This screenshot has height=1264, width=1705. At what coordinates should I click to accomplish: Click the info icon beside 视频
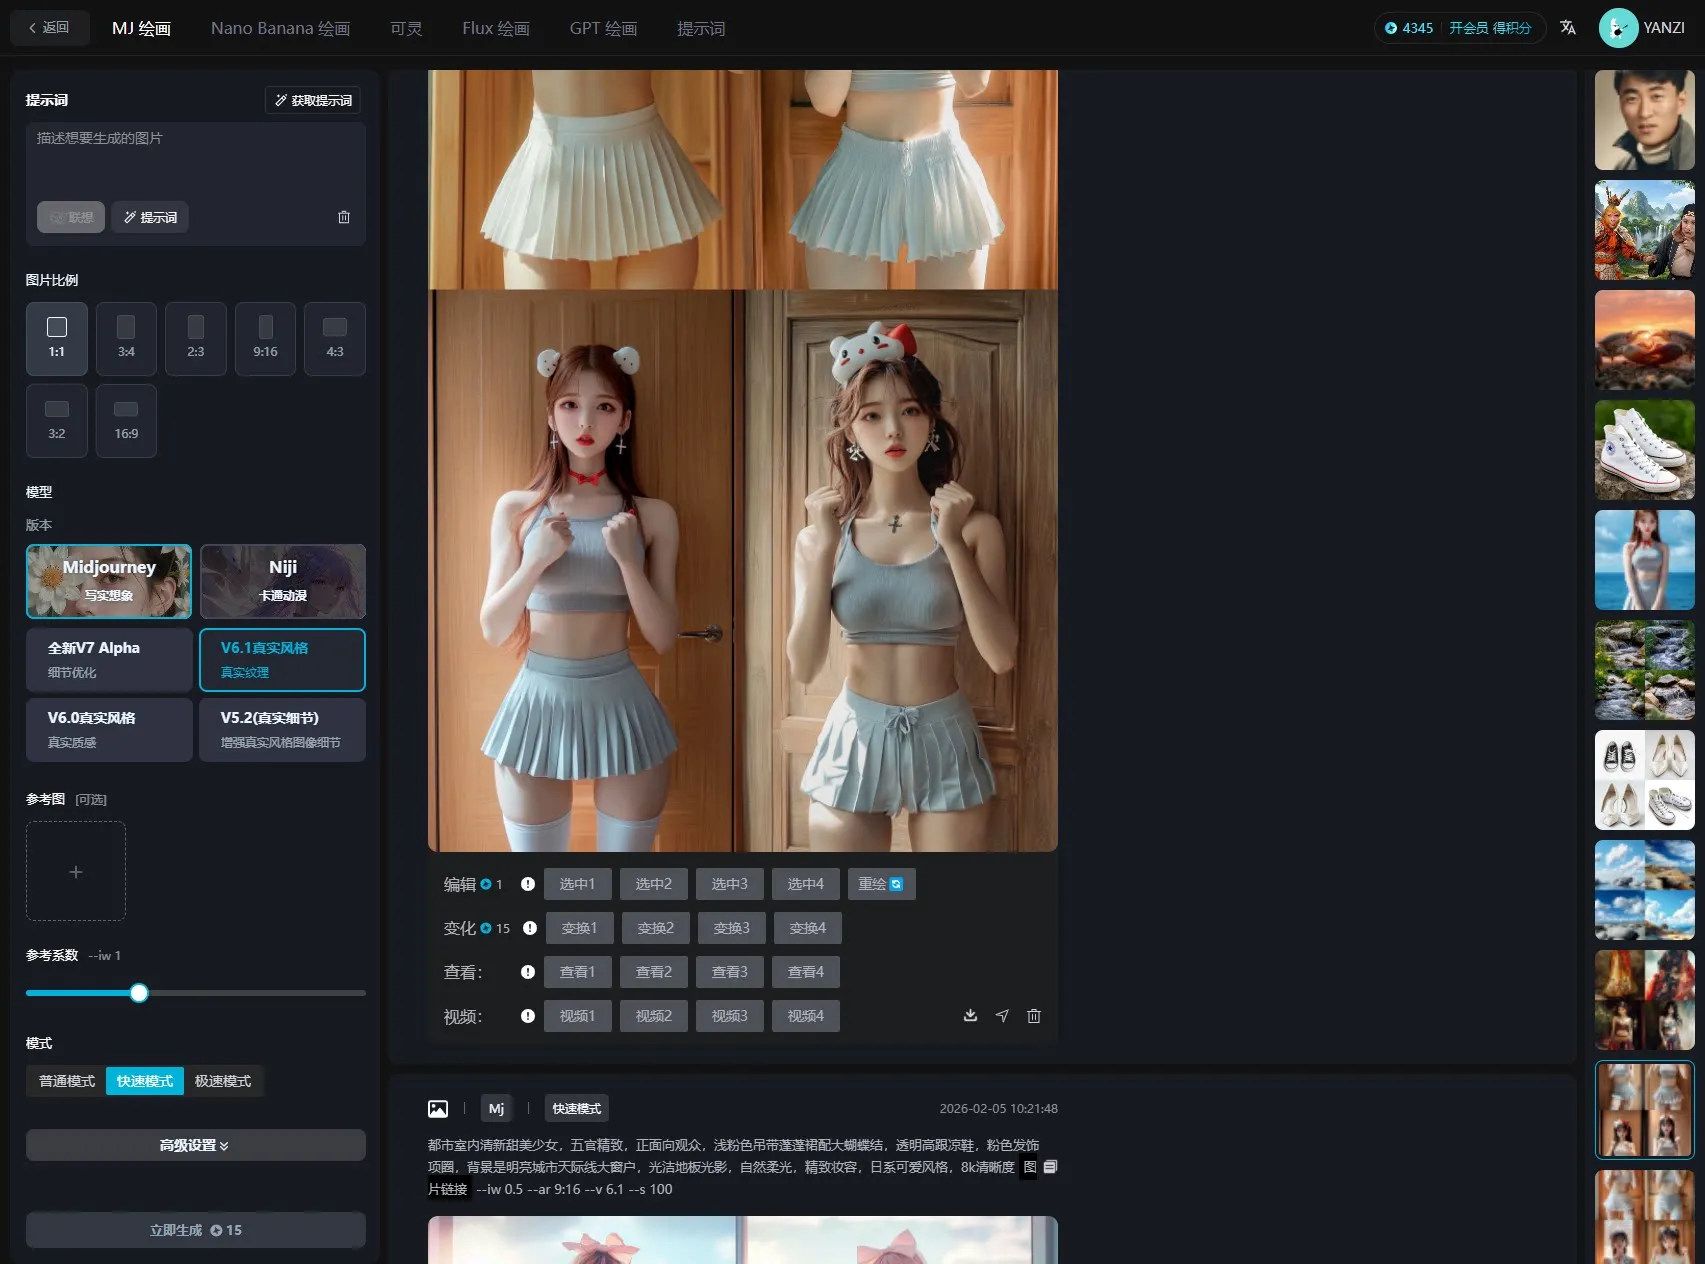point(528,1016)
